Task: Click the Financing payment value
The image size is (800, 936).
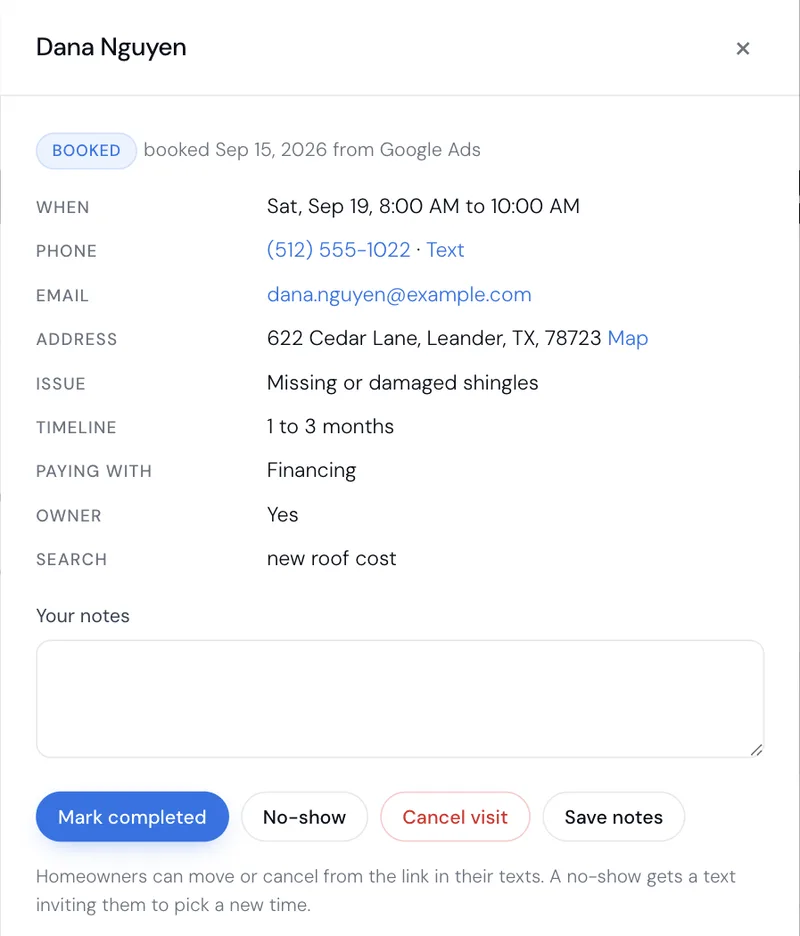Action: (x=311, y=470)
